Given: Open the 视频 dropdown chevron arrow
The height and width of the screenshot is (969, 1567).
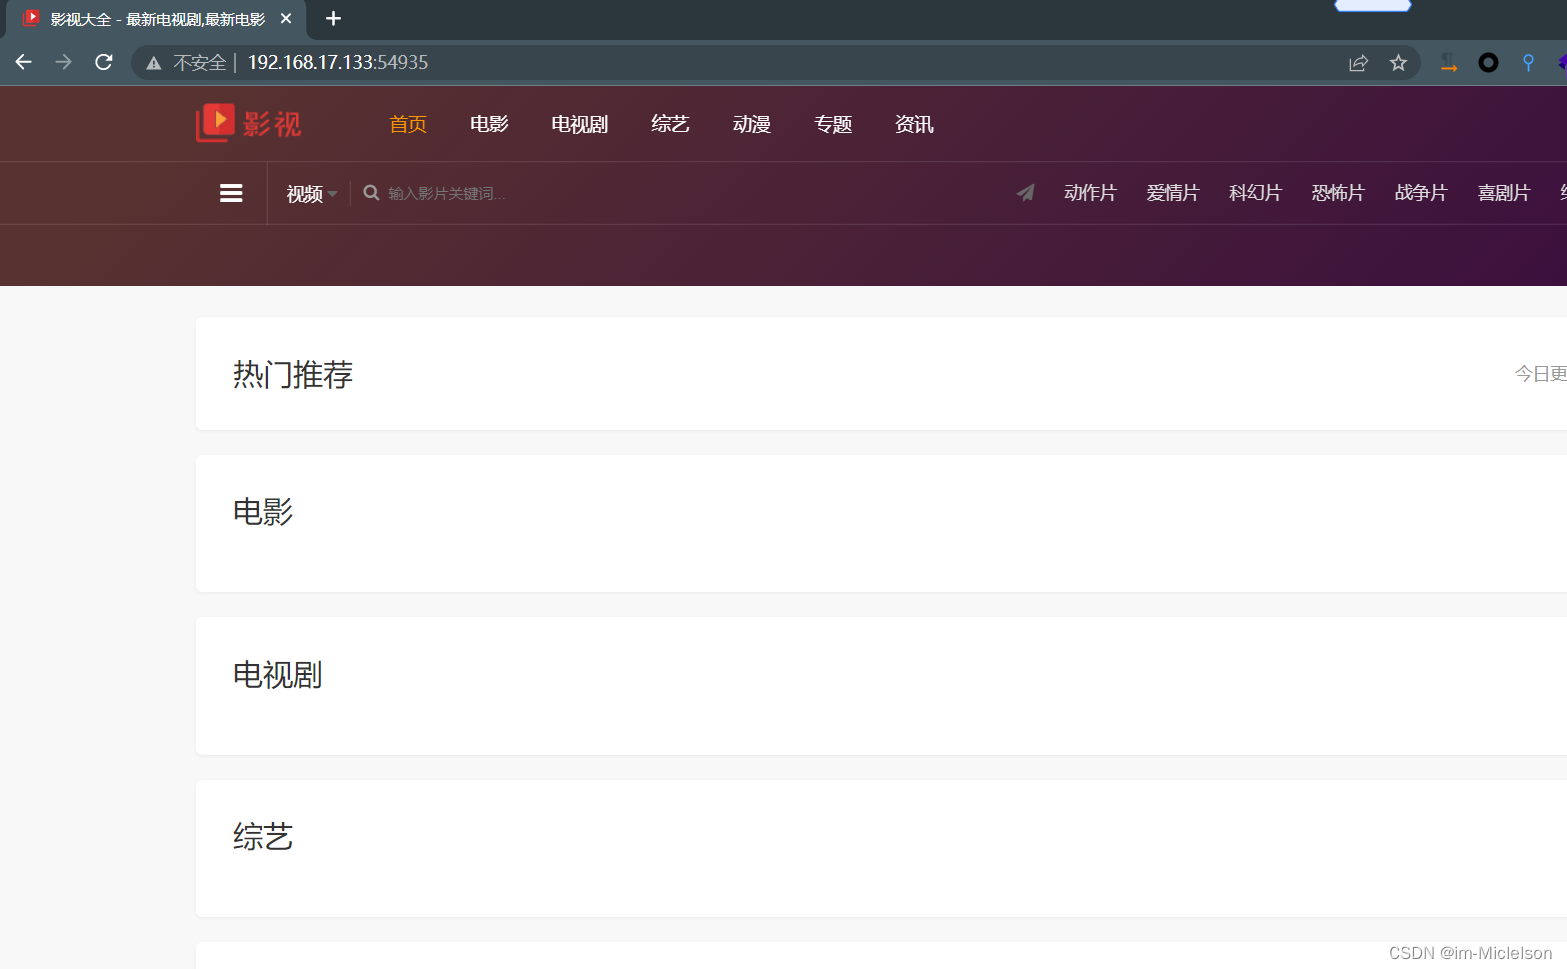Looking at the screenshot, I should tap(331, 194).
